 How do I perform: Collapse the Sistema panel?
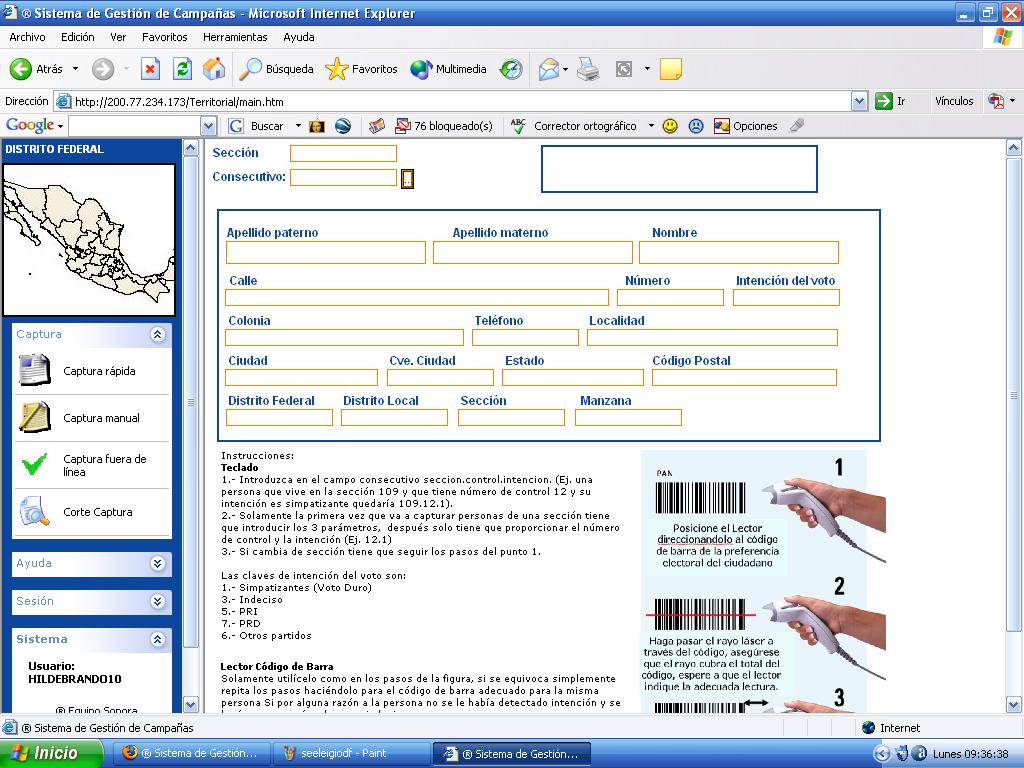pyautogui.click(x=157, y=639)
